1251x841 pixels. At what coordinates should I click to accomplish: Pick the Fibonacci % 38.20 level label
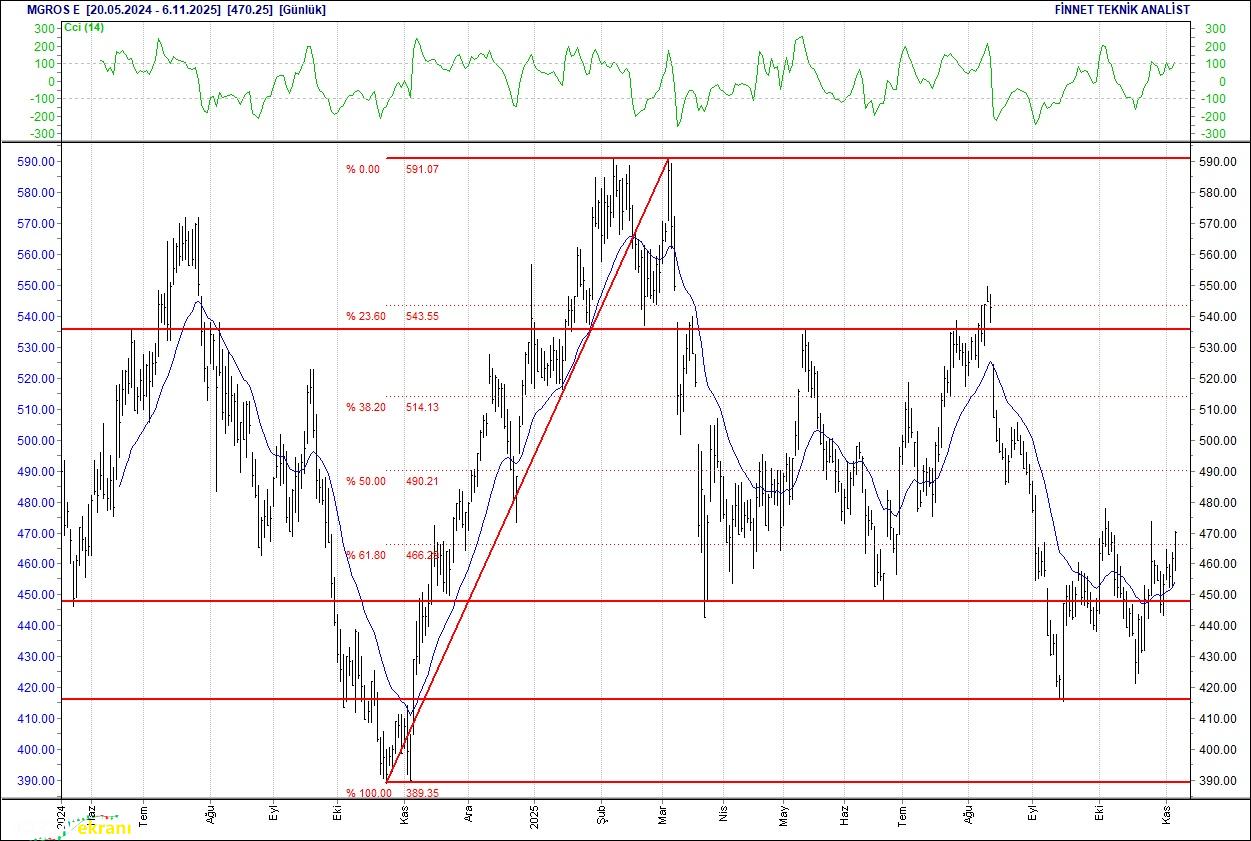tap(363, 408)
